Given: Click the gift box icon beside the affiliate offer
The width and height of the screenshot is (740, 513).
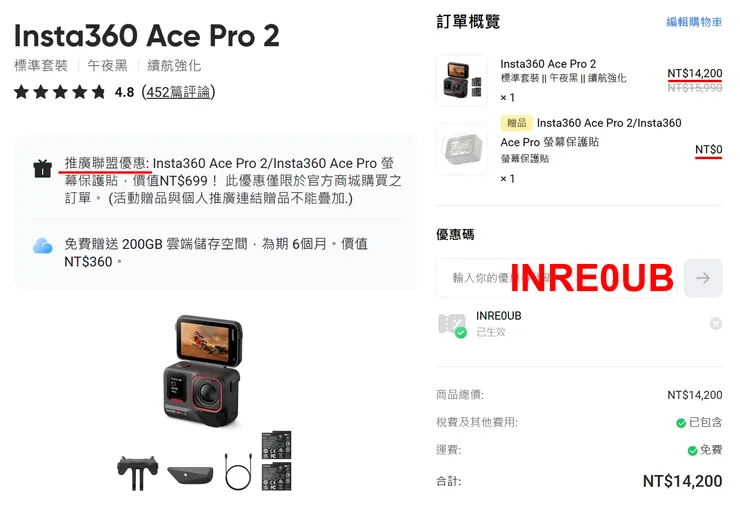Looking at the screenshot, I should point(42,168).
